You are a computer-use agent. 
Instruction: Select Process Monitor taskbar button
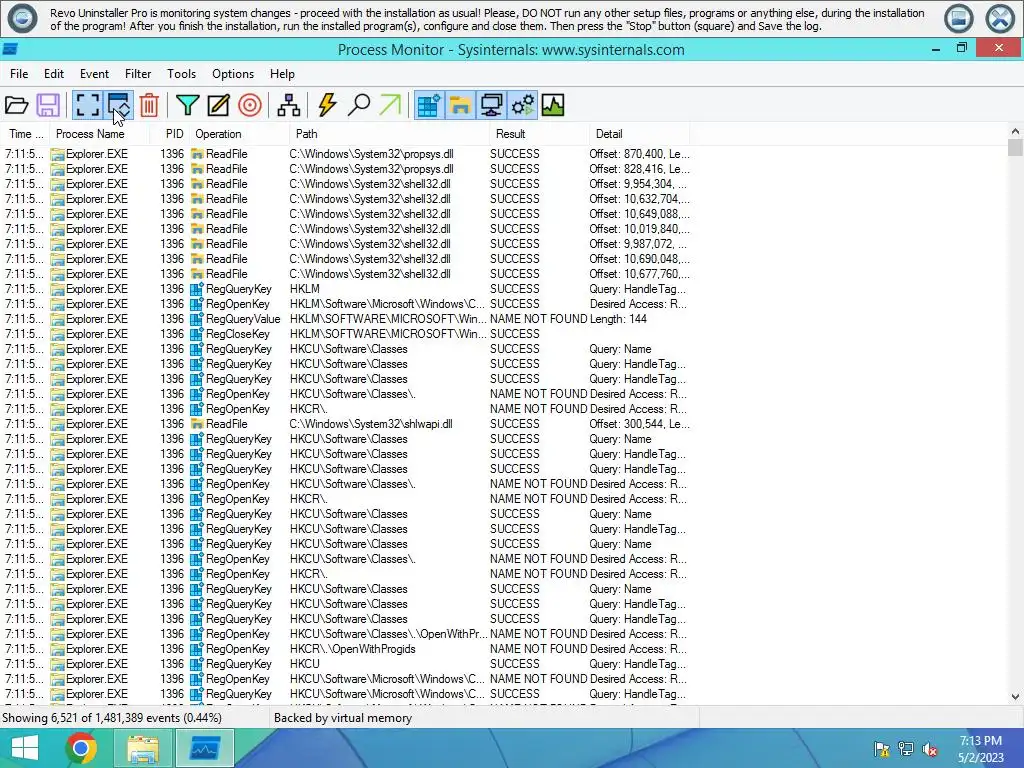click(204, 748)
